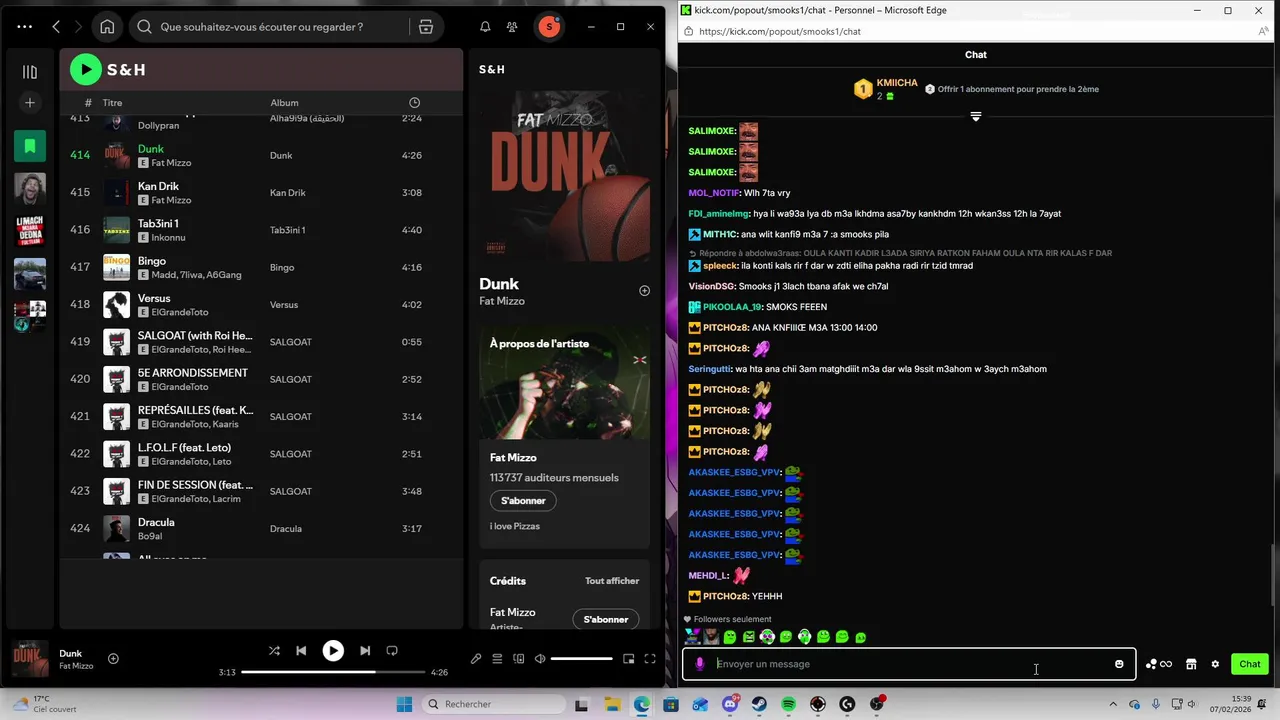The height and width of the screenshot is (720, 1280).
Task: Click the main play button in player bar
Action: (333, 650)
